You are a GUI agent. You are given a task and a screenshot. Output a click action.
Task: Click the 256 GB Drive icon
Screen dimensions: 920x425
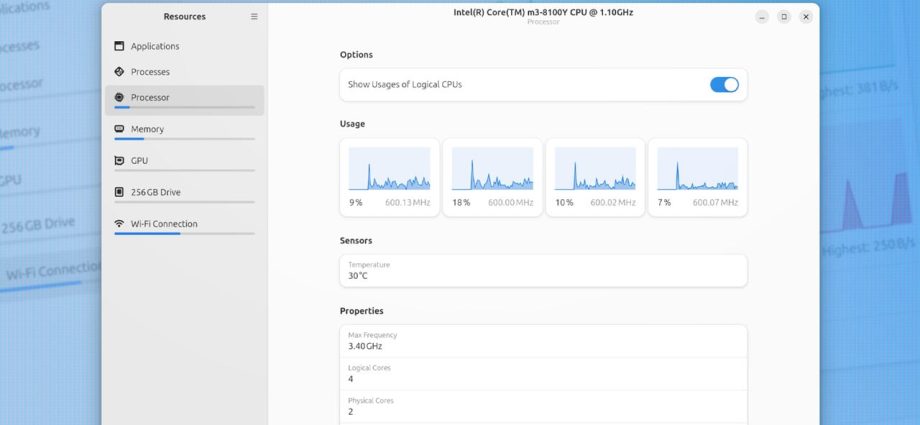[x=119, y=192]
